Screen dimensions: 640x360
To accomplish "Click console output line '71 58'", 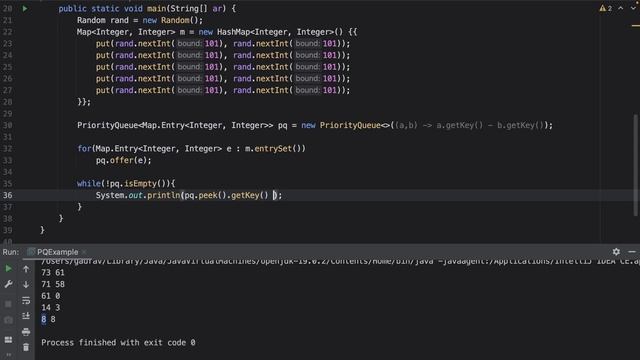I will tap(53, 284).
